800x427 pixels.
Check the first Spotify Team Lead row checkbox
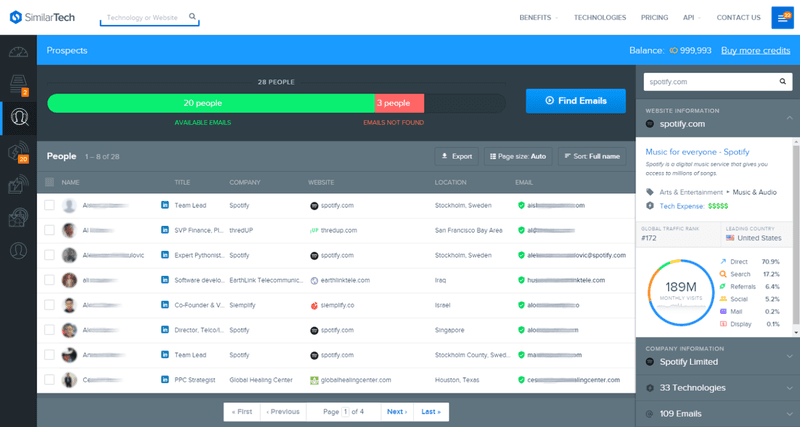(49, 205)
